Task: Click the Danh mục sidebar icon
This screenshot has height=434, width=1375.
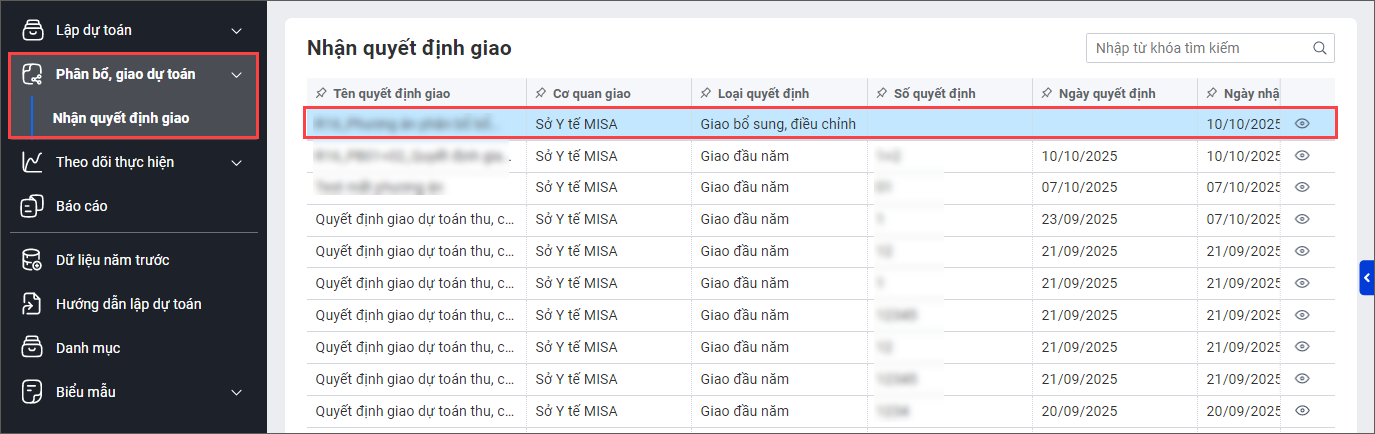Action: tap(32, 348)
